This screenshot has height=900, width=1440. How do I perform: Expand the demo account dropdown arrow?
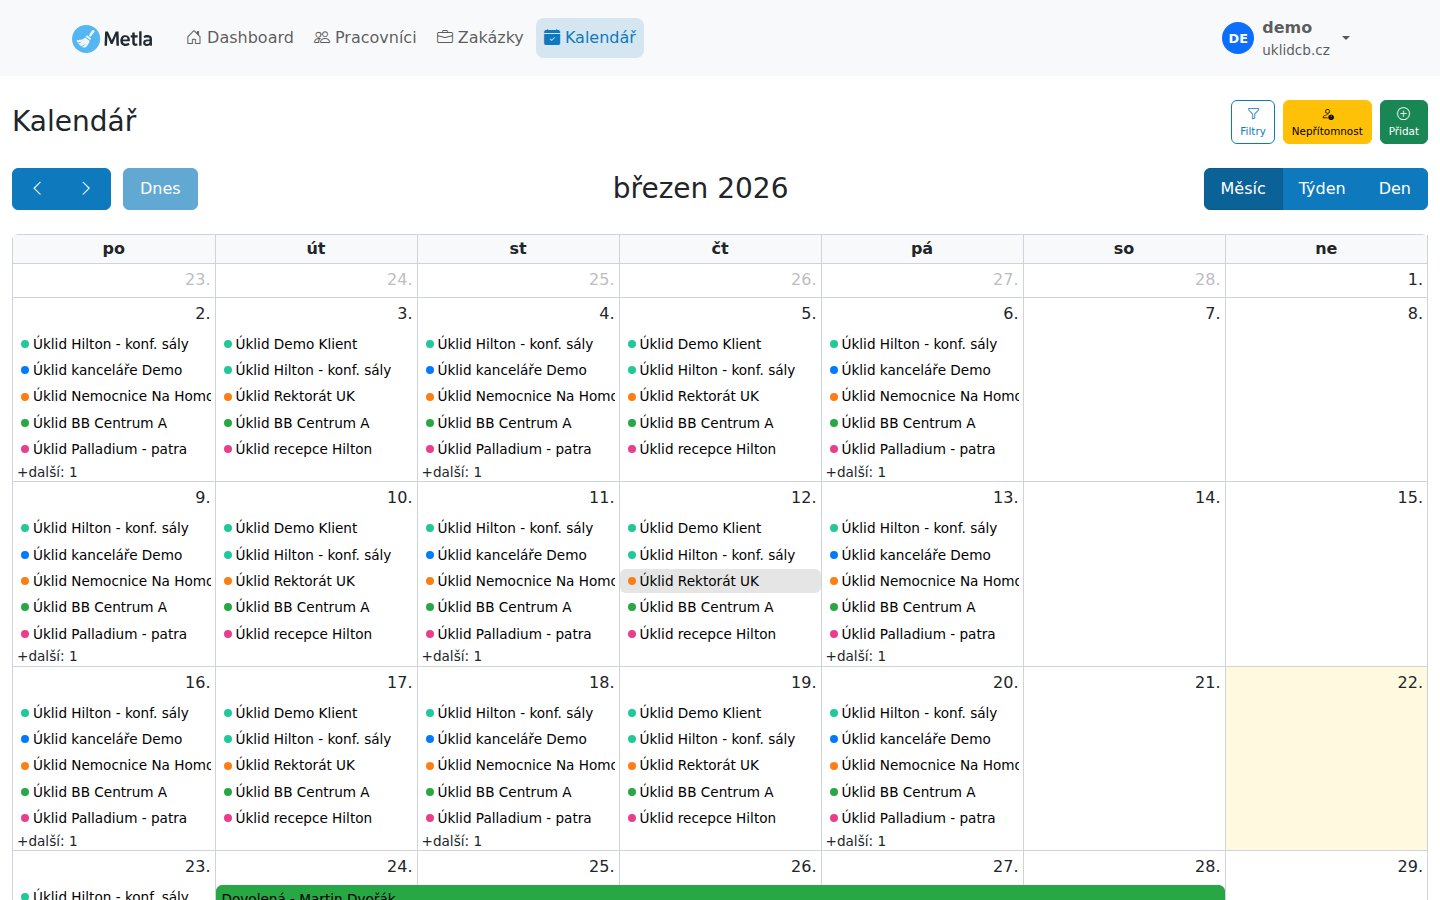tap(1346, 38)
